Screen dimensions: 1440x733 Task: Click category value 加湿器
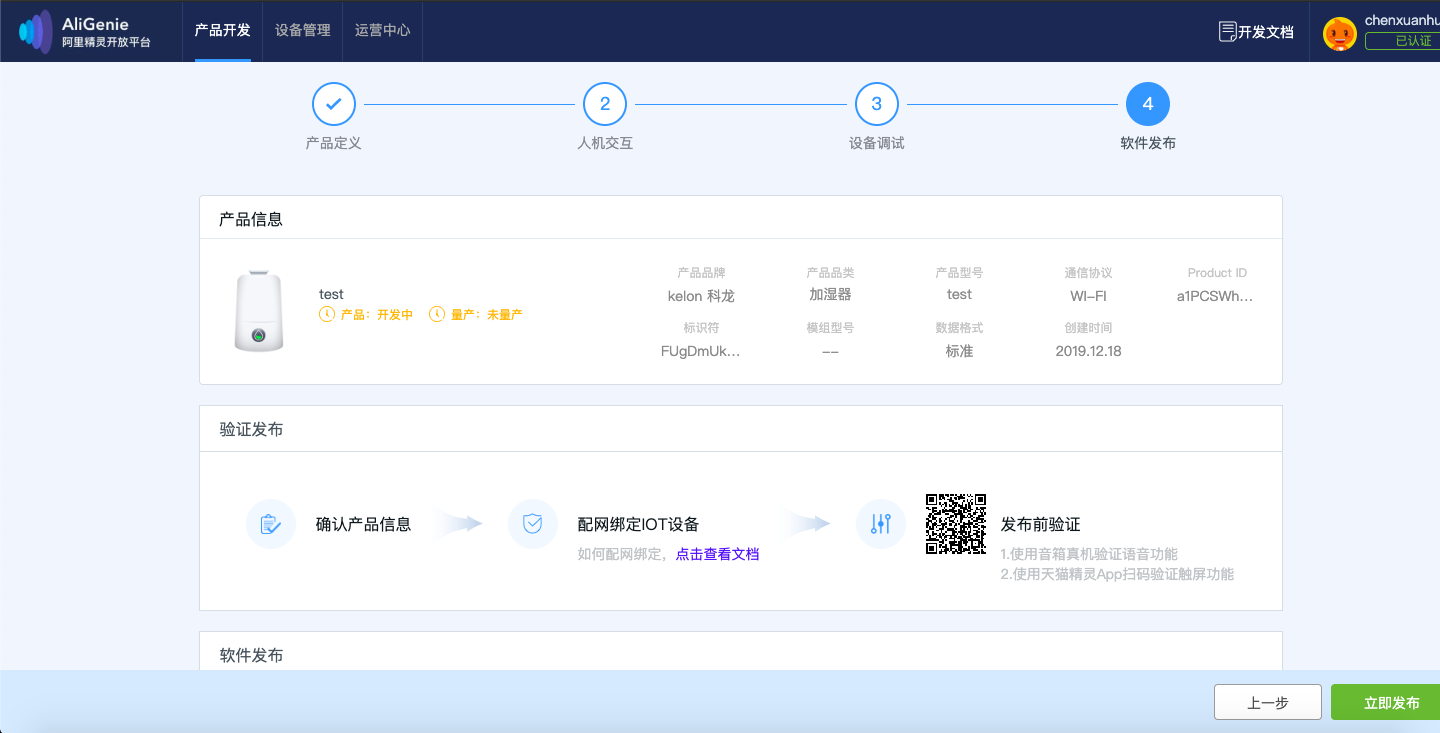click(x=830, y=295)
